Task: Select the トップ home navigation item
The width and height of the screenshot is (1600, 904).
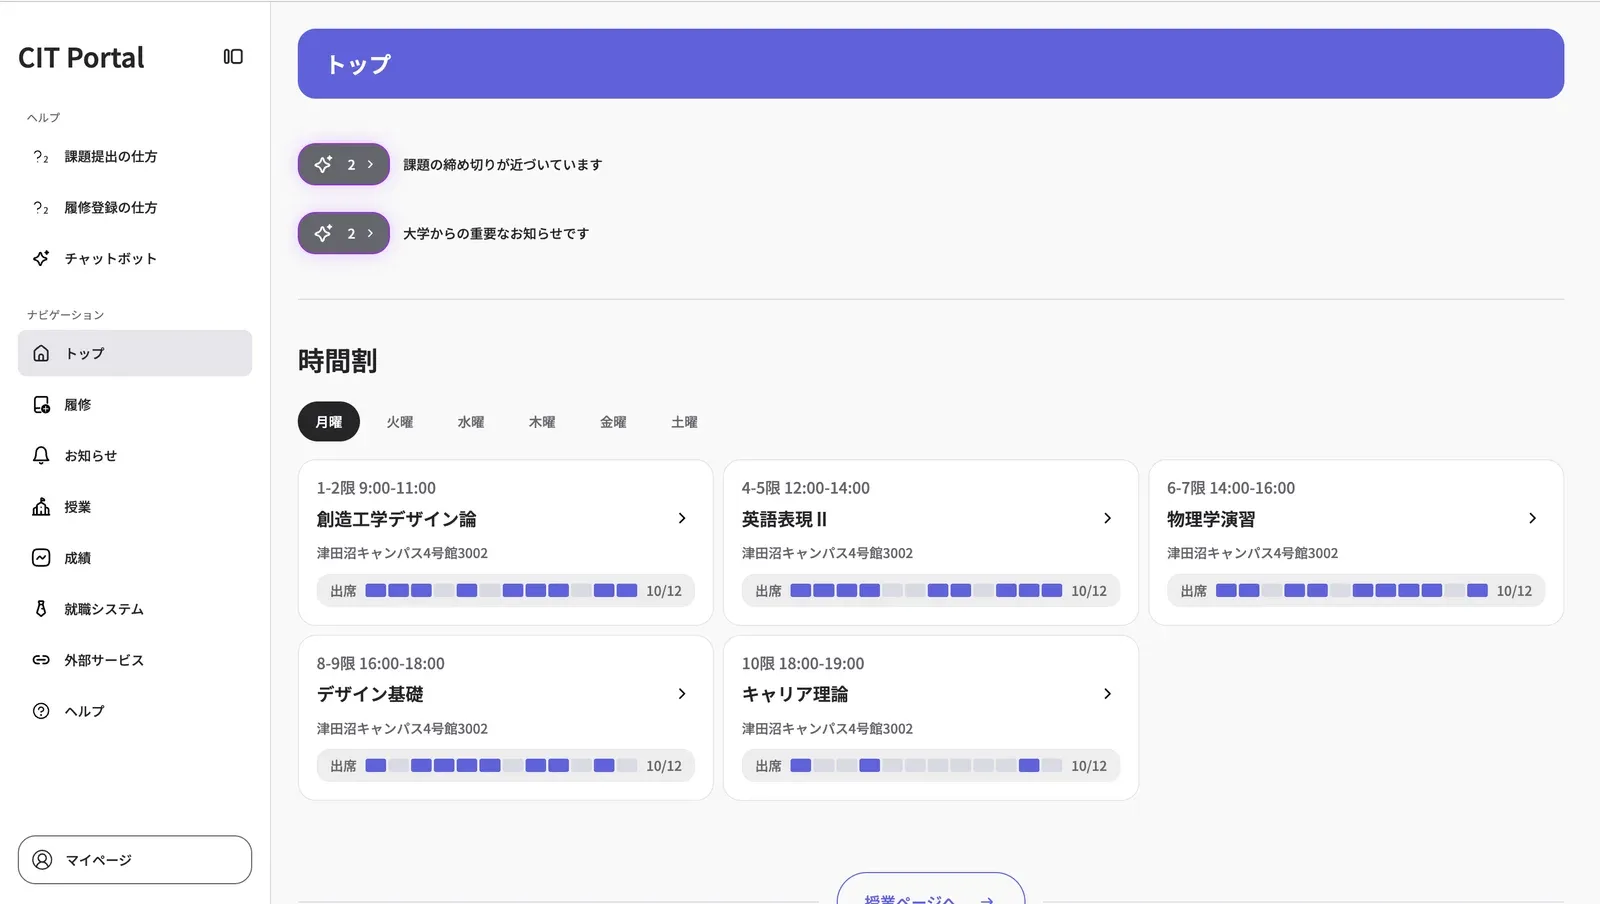Action: [x=84, y=353]
